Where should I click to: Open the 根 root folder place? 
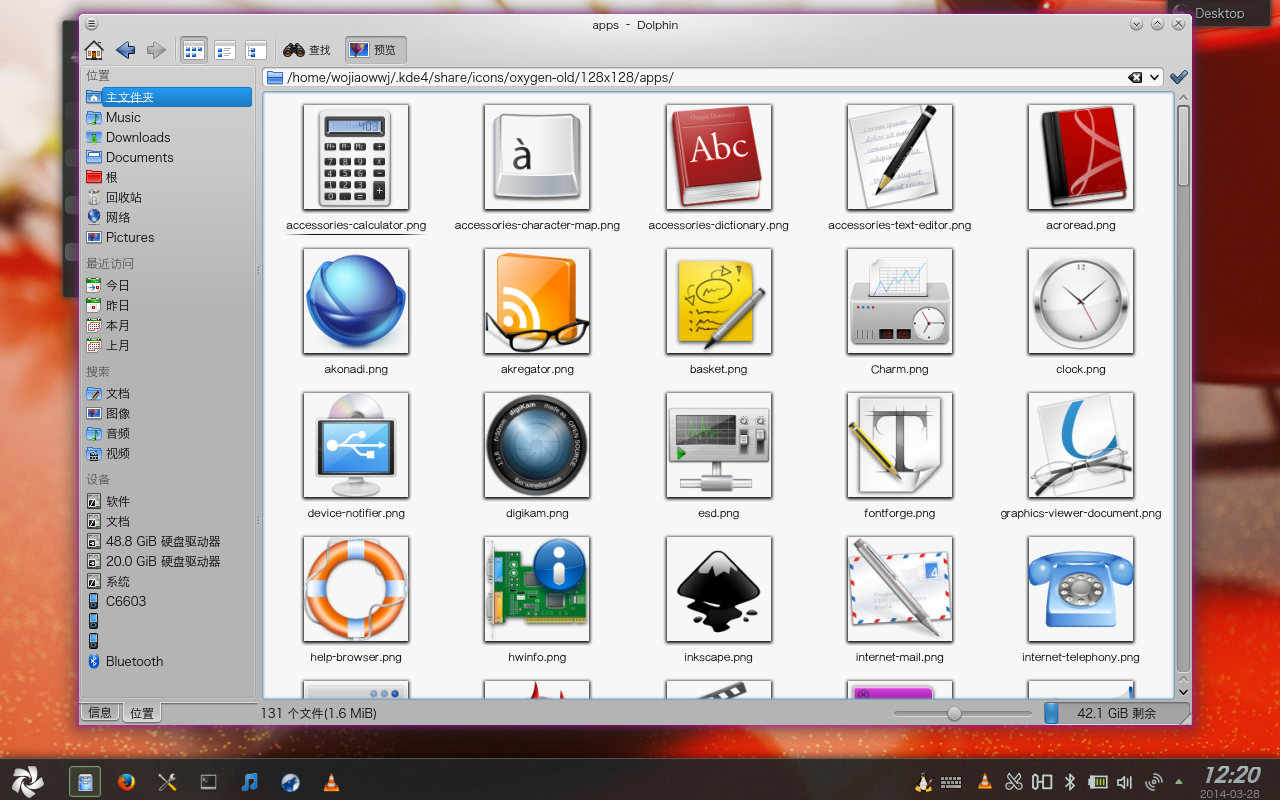point(168,177)
